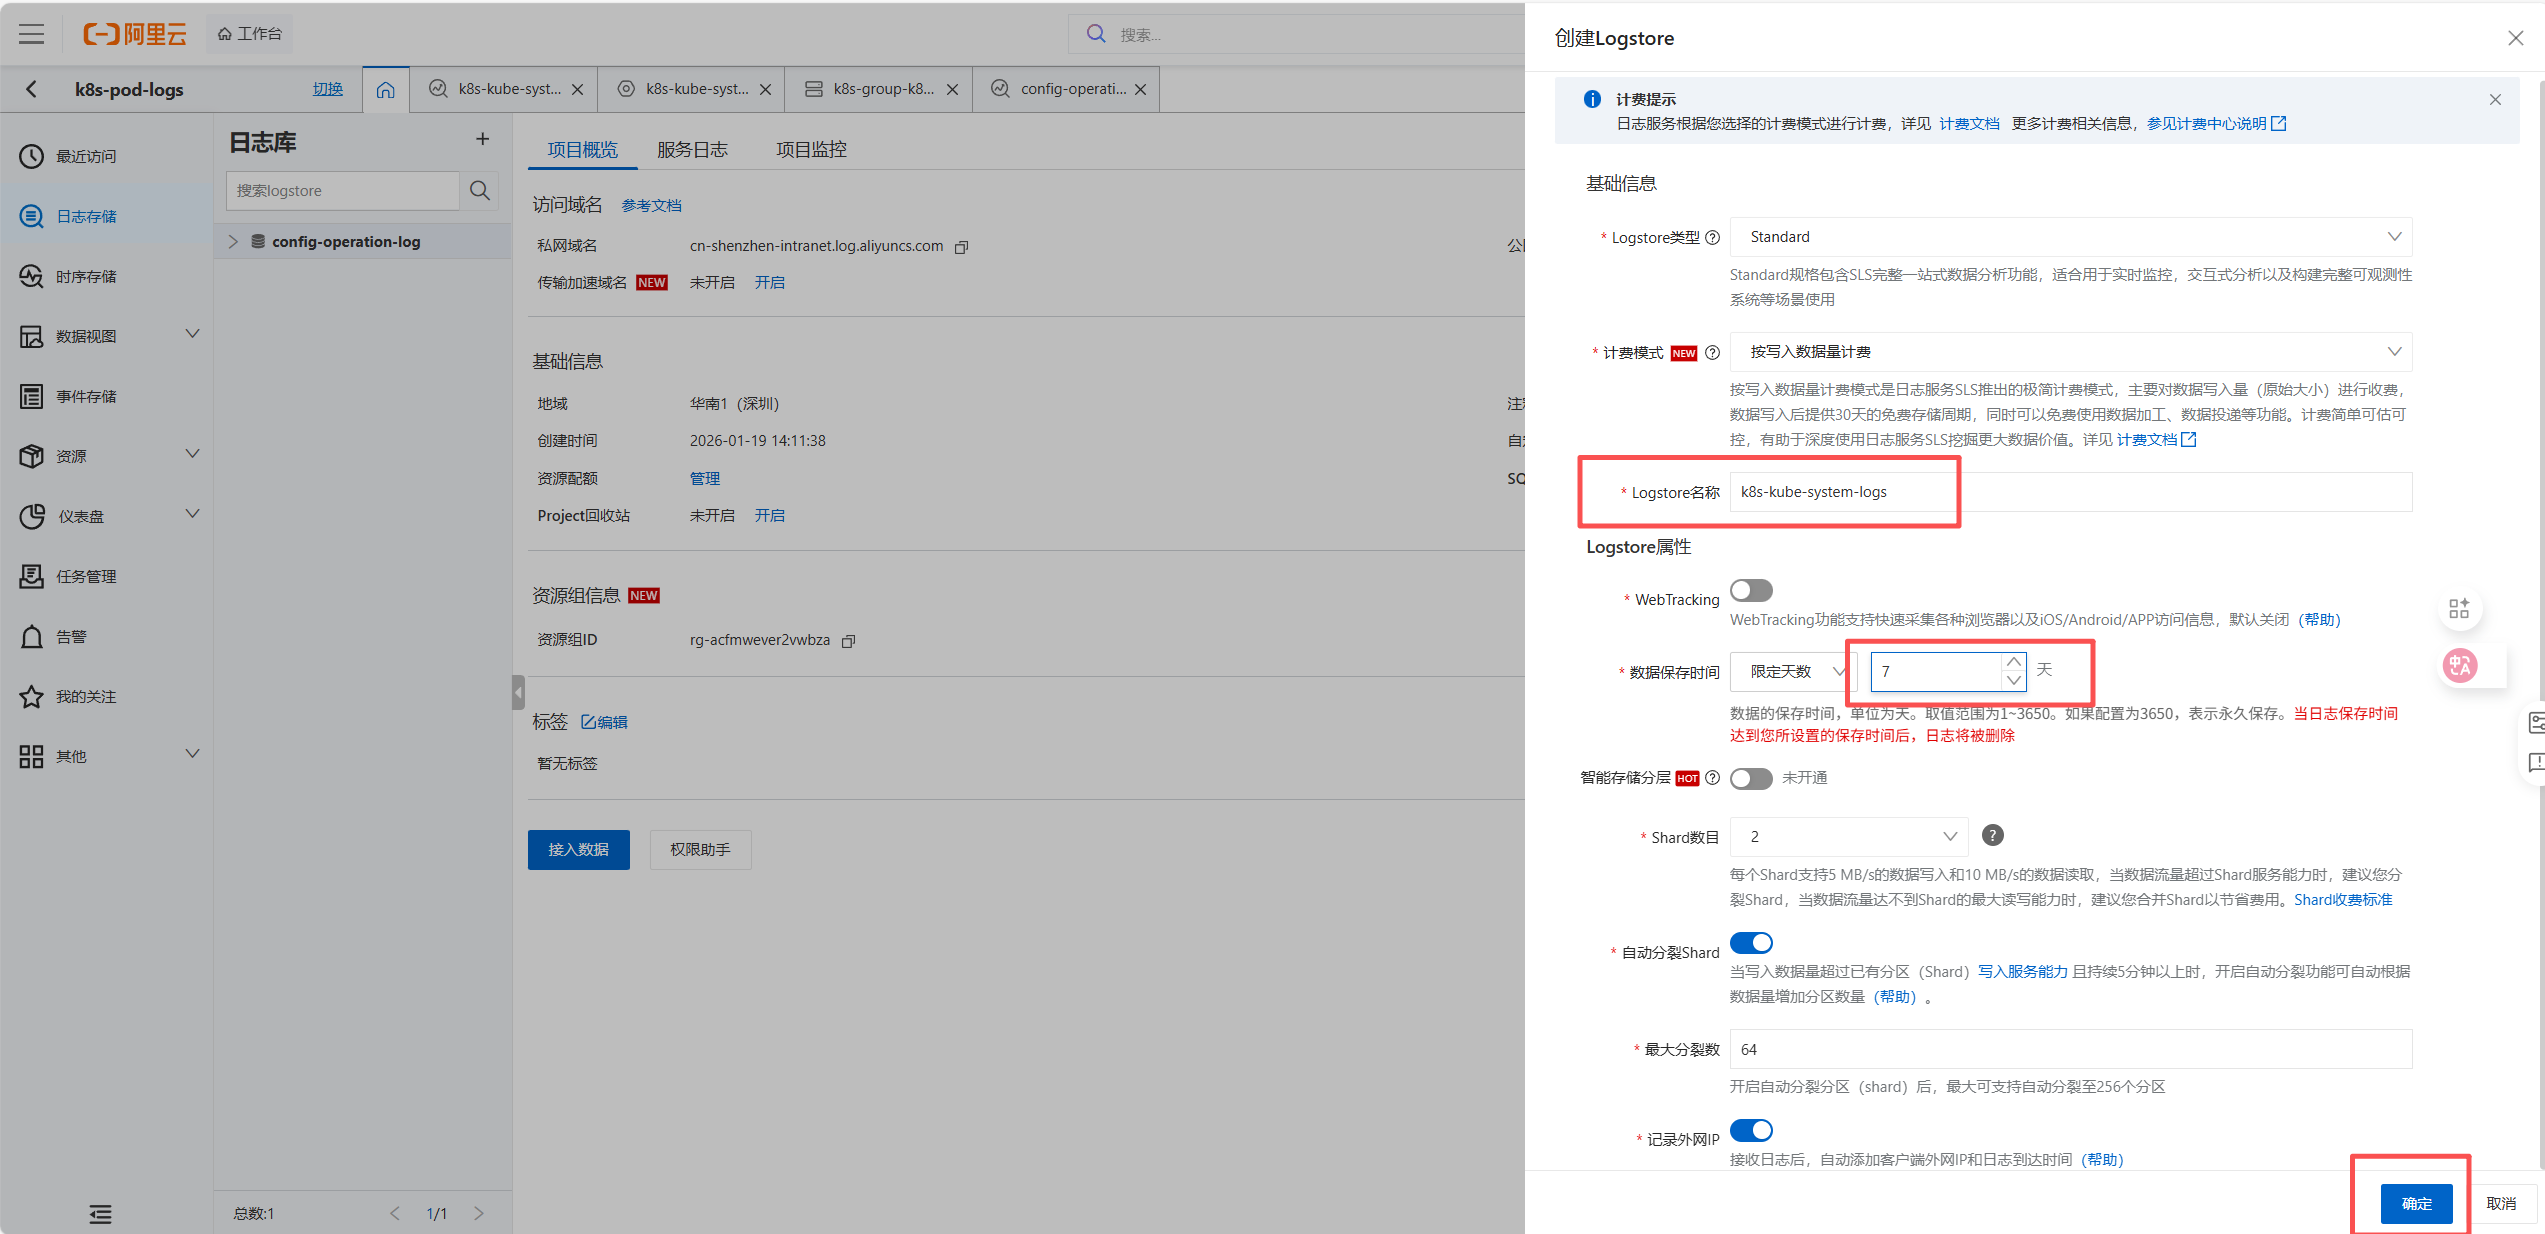Enable the WebTracking toggle
This screenshot has width=2545, height=1234.
[1751, 591]
